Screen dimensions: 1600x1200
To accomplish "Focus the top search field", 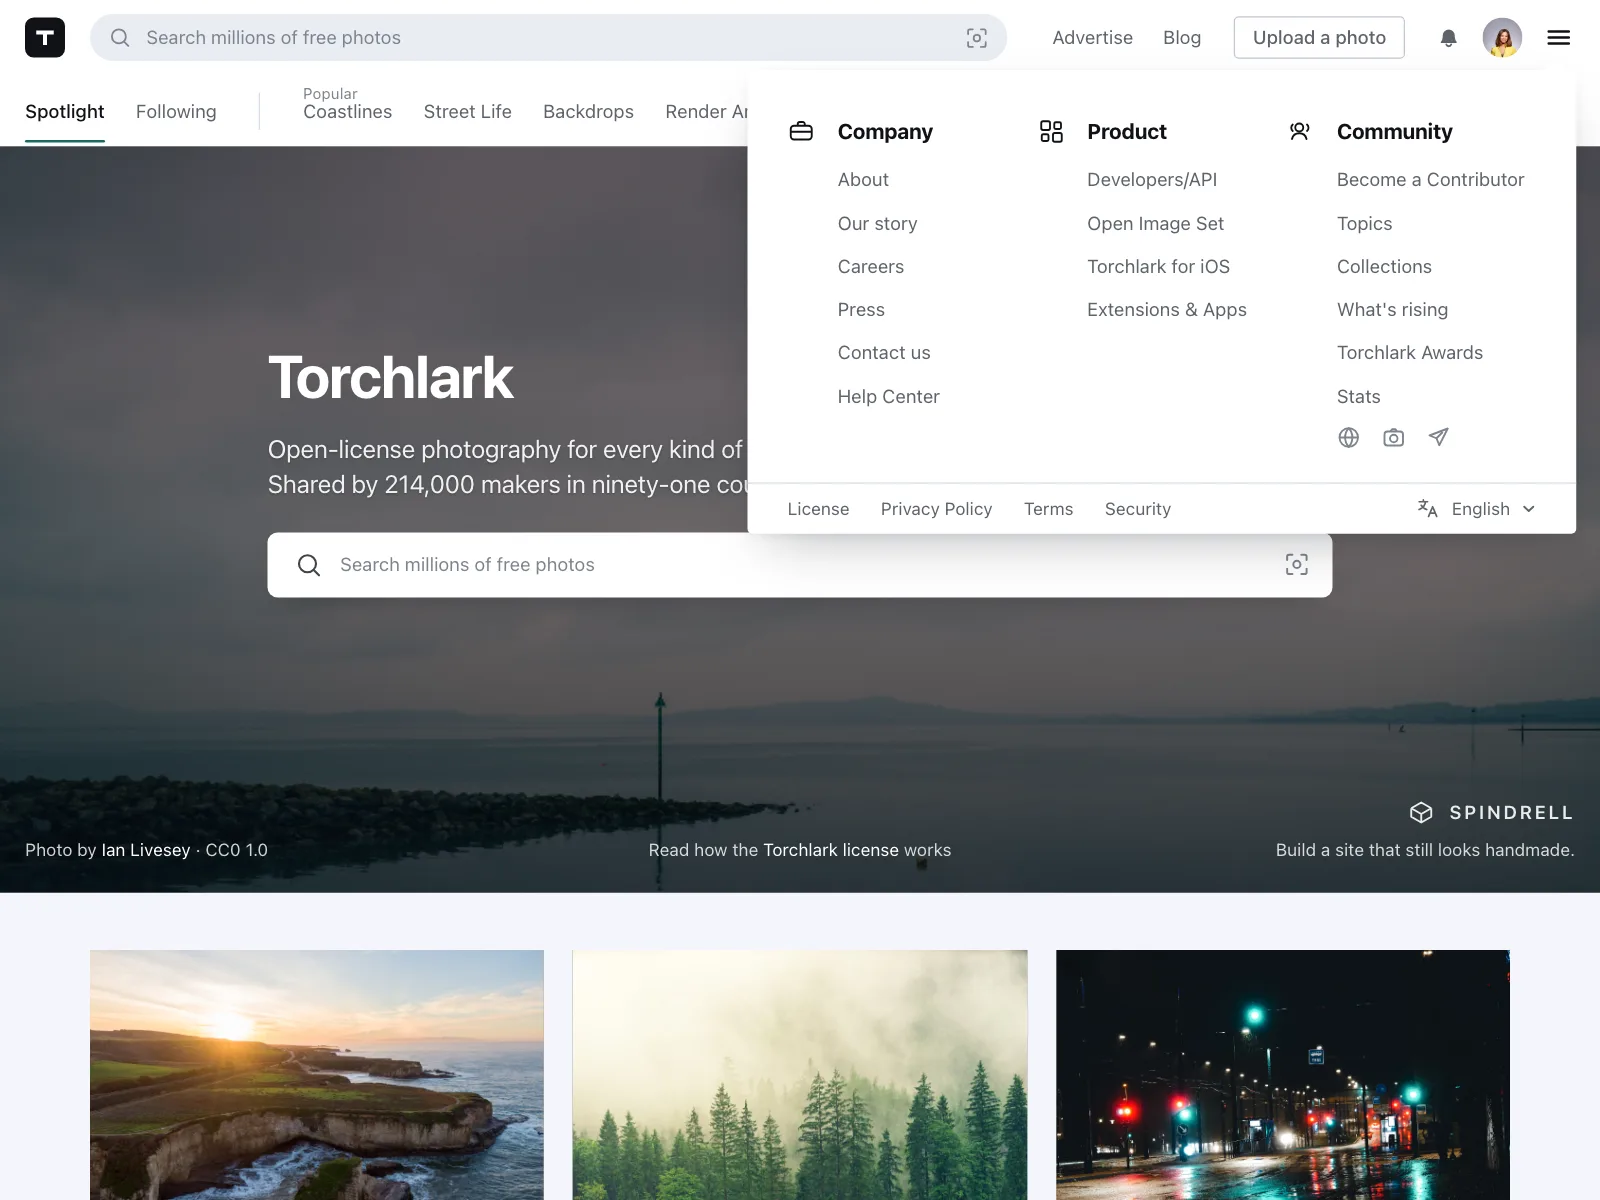I will click(548, 38).
